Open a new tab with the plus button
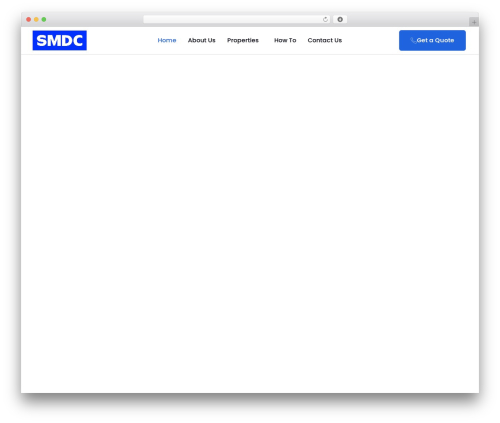The image size is (500, 423). (474, 22)
